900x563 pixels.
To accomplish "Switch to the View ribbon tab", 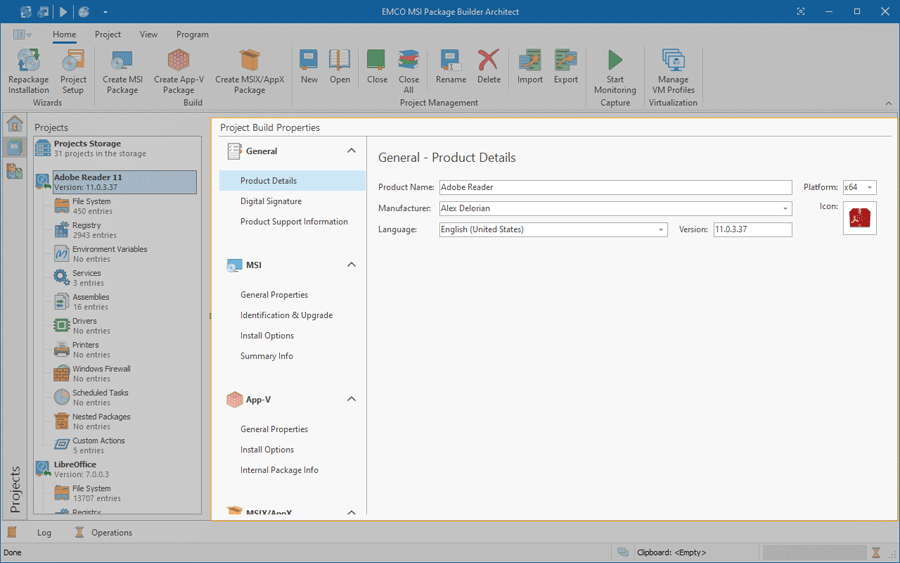I will pyautogui.click(x=148, y=34).
